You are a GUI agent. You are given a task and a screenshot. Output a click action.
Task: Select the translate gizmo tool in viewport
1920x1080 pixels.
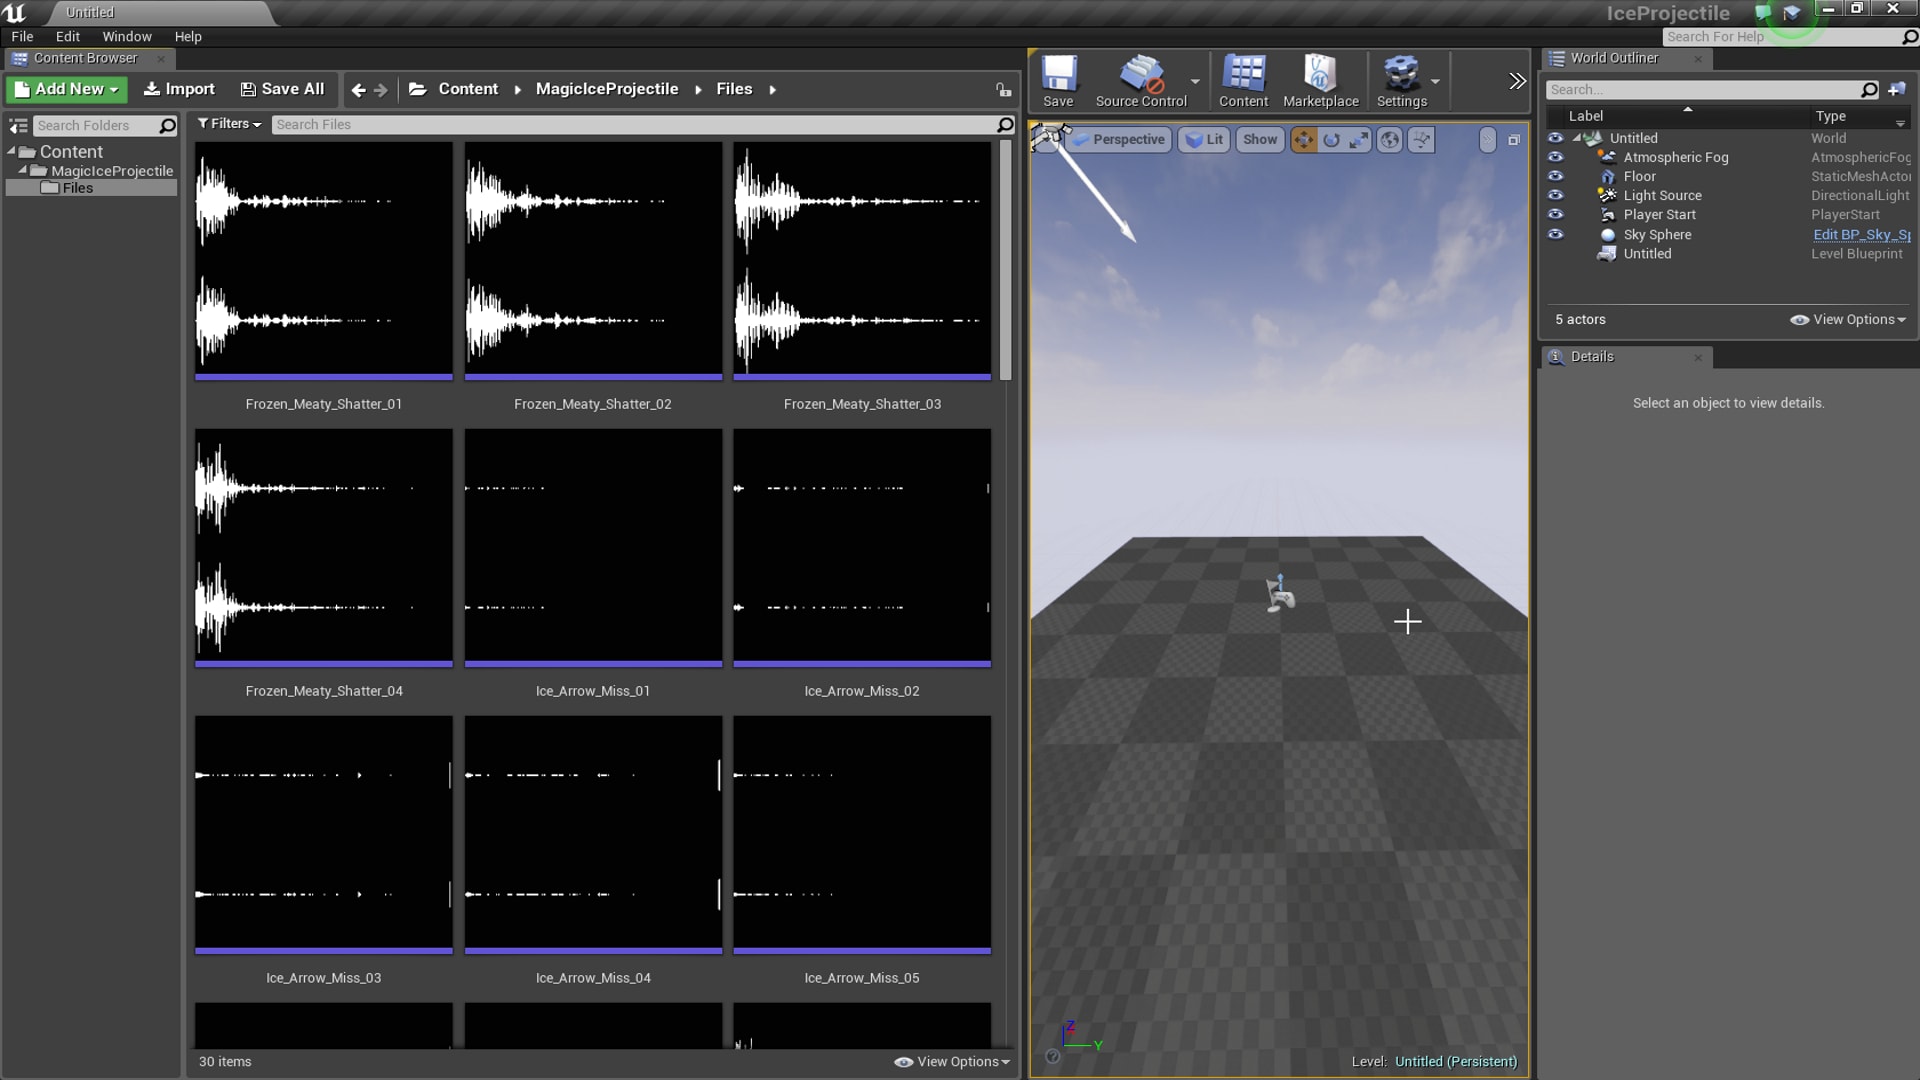point(1303,140)
